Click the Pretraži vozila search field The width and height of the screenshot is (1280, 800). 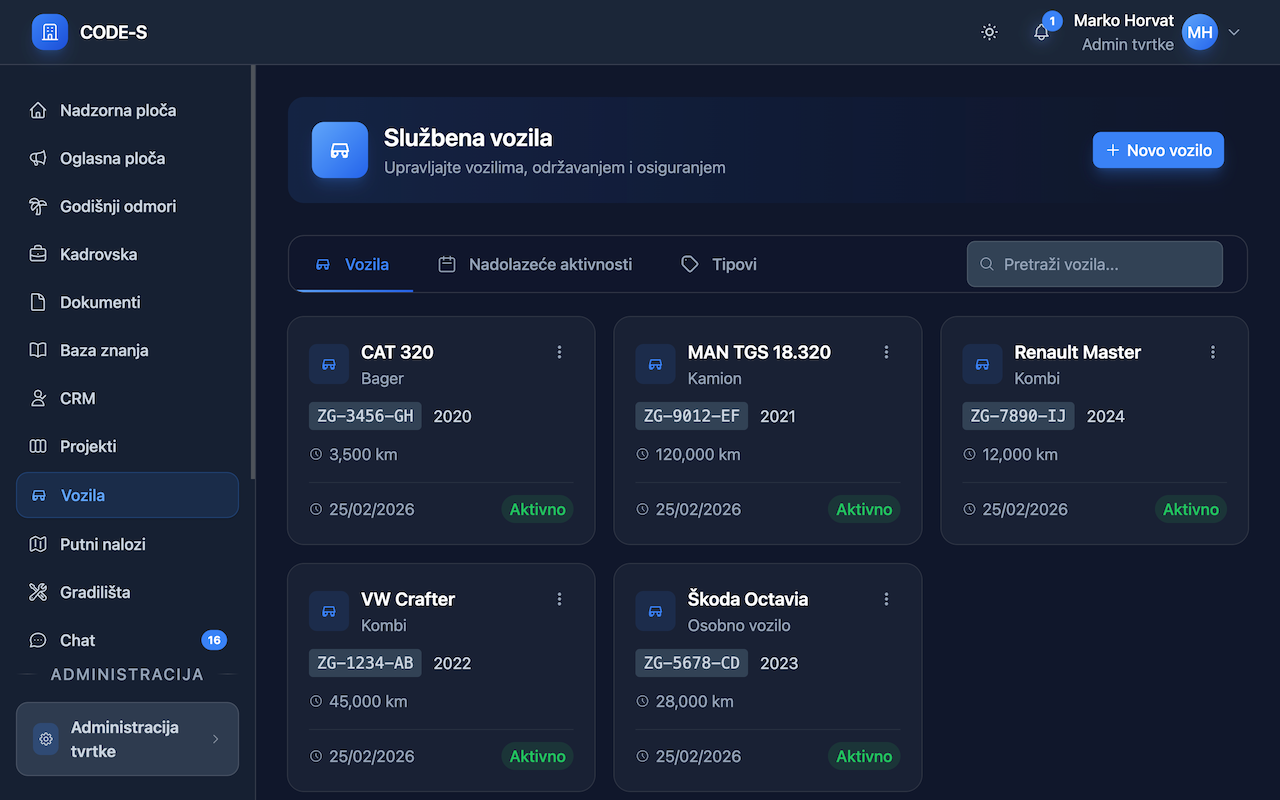(x=1094, y=264)
